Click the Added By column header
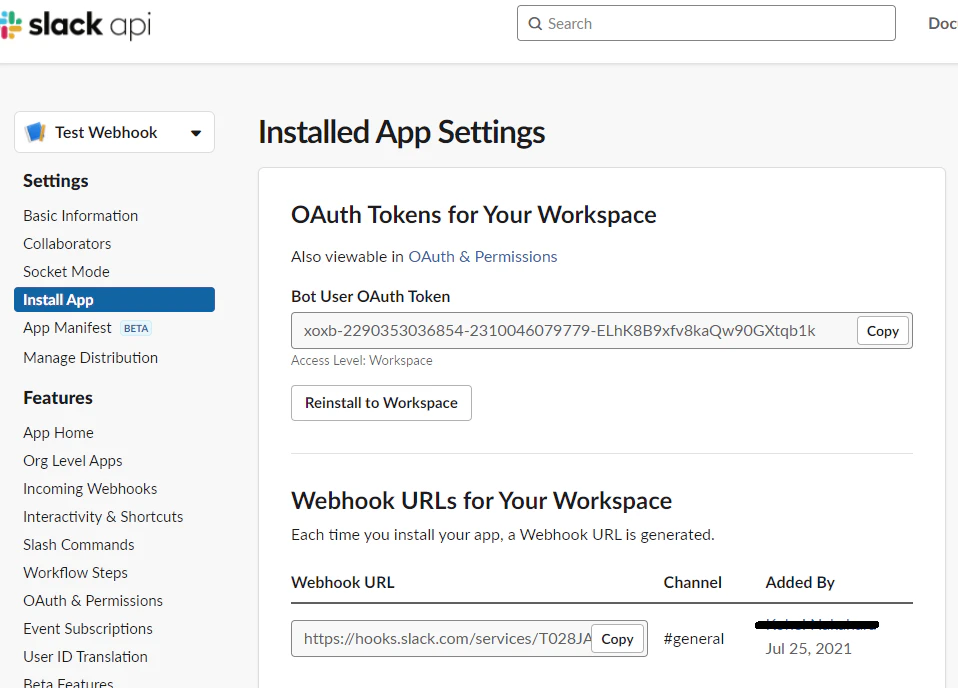The width and height of the screenshot is (958, 688). click(800, 582)
